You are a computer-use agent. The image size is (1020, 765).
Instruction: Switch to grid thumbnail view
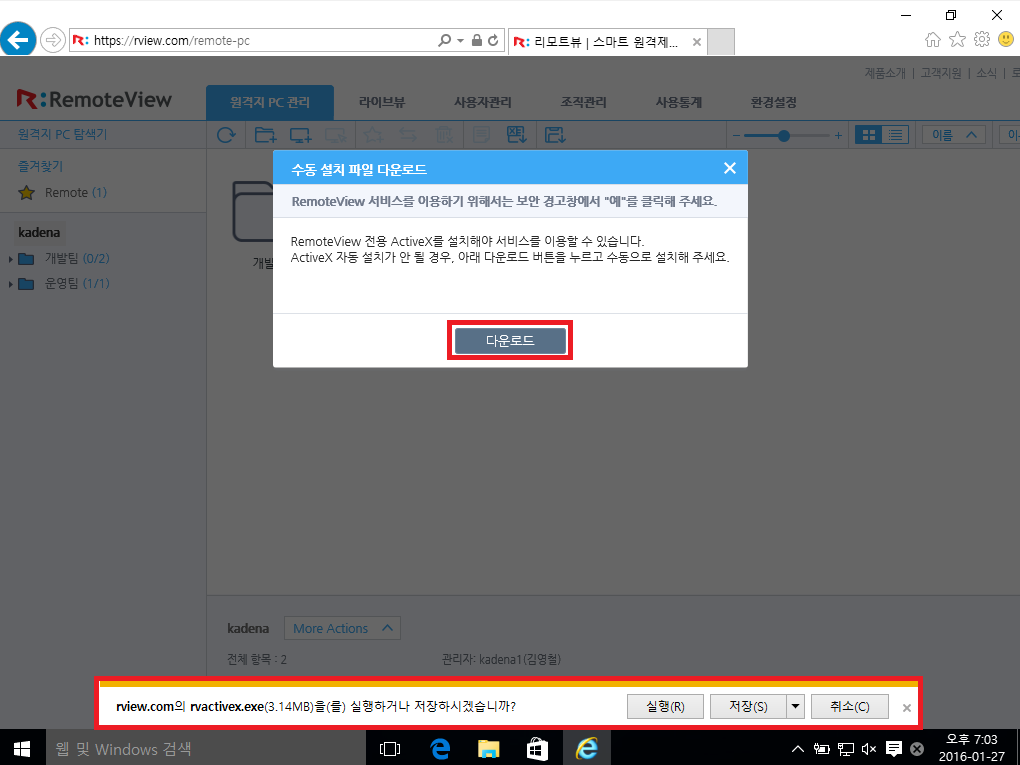pyautogui.click(x=868, y=135)
